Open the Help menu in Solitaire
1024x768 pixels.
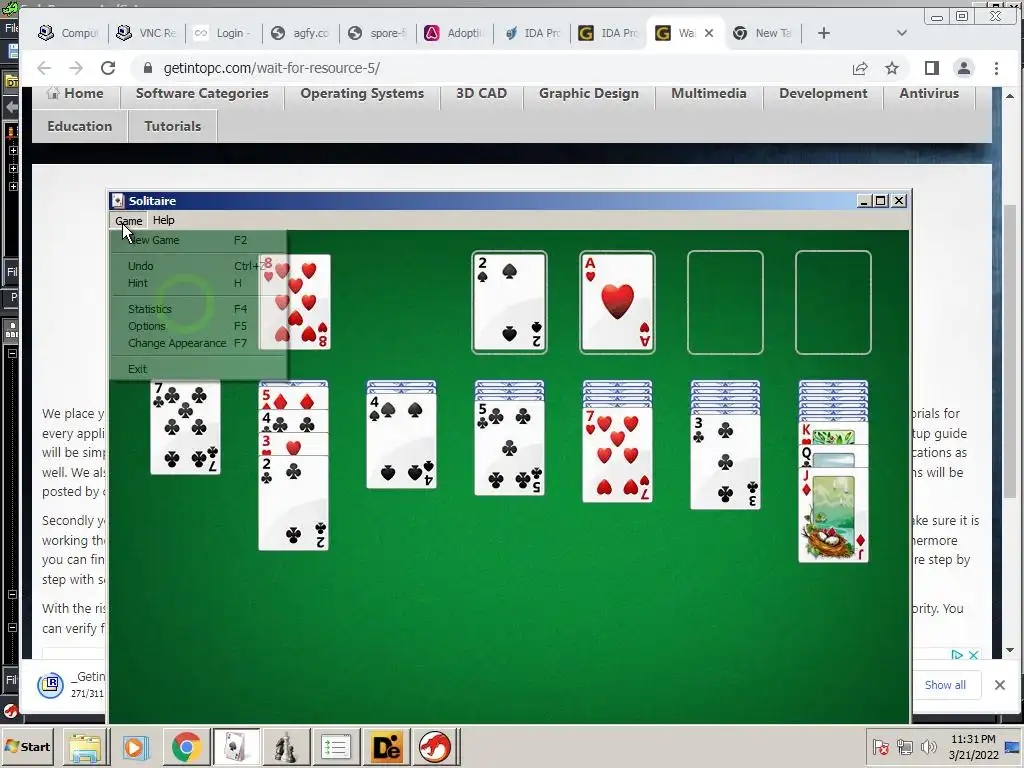pyautogui.click(x=163, y=221)
